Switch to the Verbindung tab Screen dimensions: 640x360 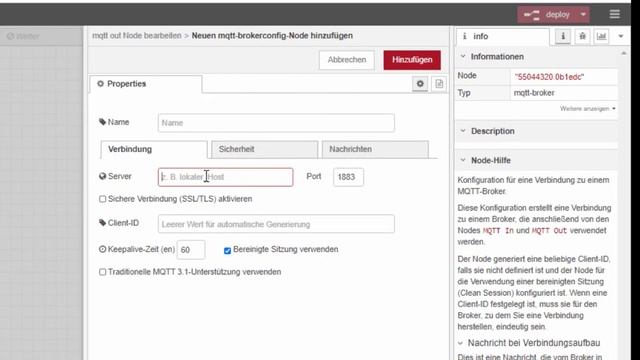(x=154, y=149)
